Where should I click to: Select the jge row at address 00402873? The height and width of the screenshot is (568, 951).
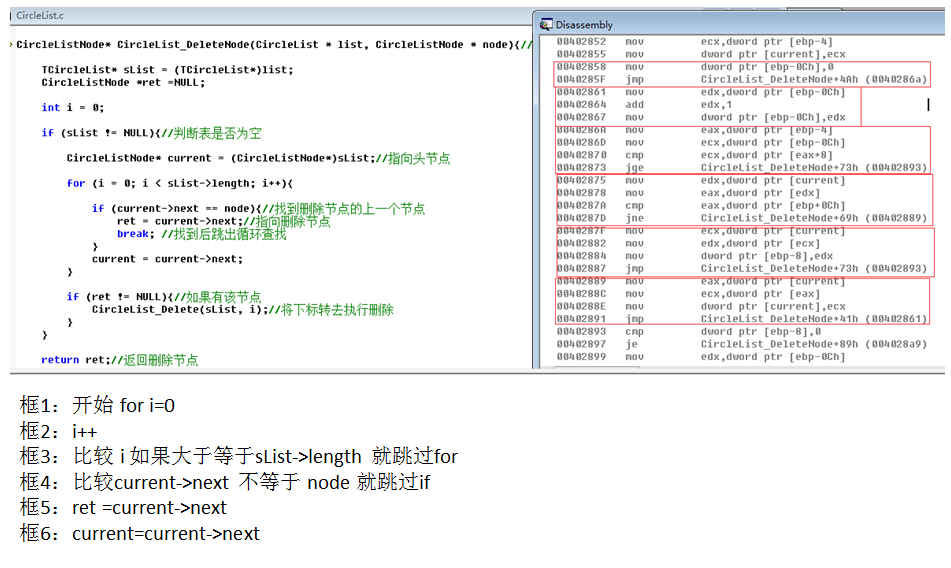(x=742, y=167)
